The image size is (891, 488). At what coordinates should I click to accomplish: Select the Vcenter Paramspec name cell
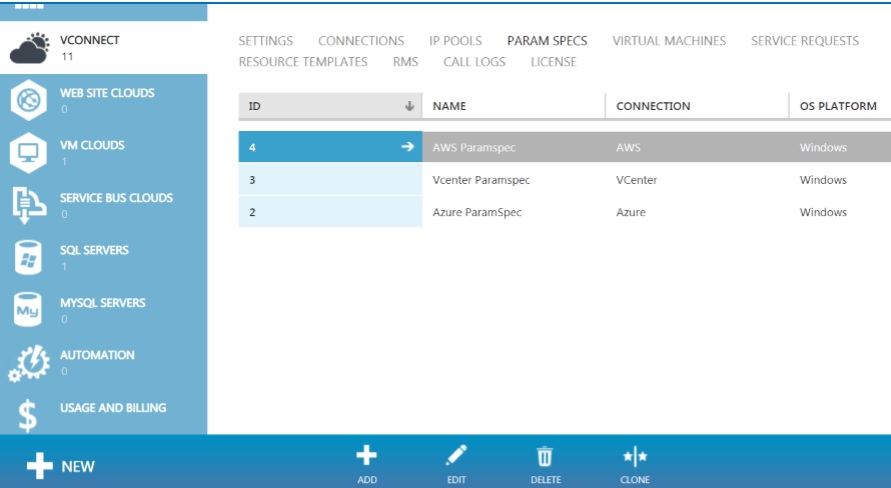click(481, 180)
